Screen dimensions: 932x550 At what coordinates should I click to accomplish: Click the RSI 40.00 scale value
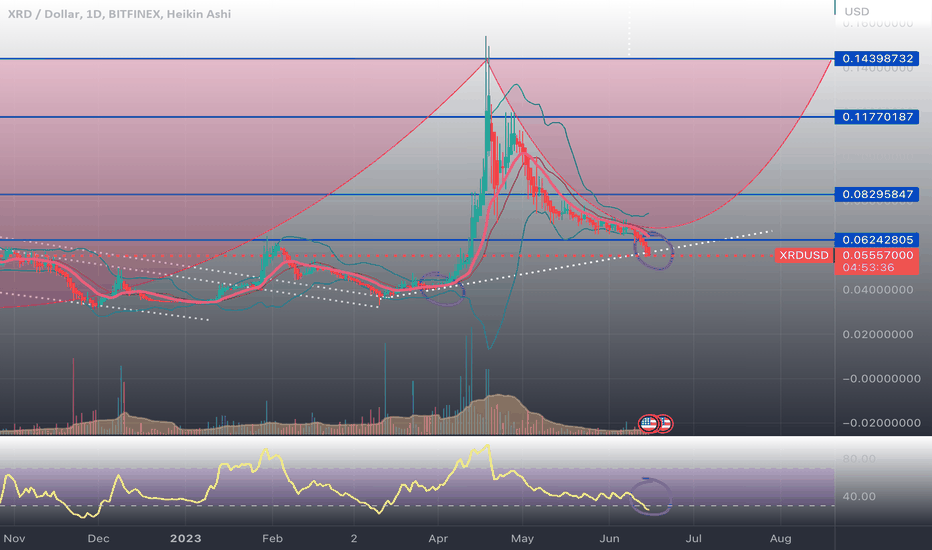click(859, 496)
